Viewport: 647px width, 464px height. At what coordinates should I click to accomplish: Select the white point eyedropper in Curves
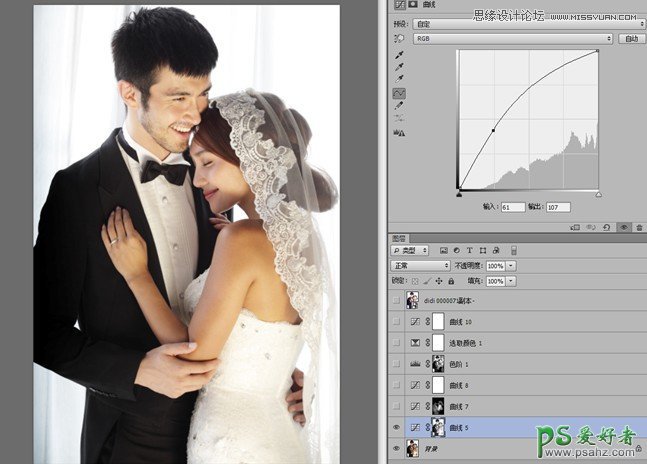399,77
